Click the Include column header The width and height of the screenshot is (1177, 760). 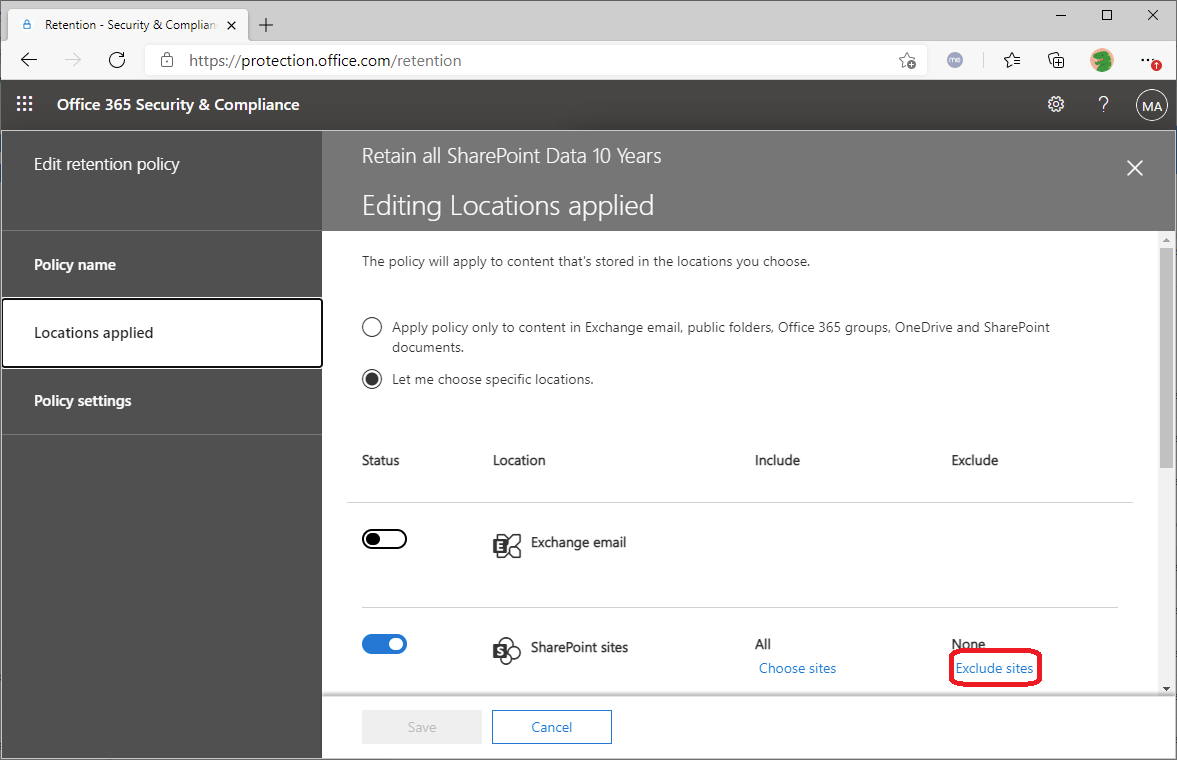click(x=777, y=460)
